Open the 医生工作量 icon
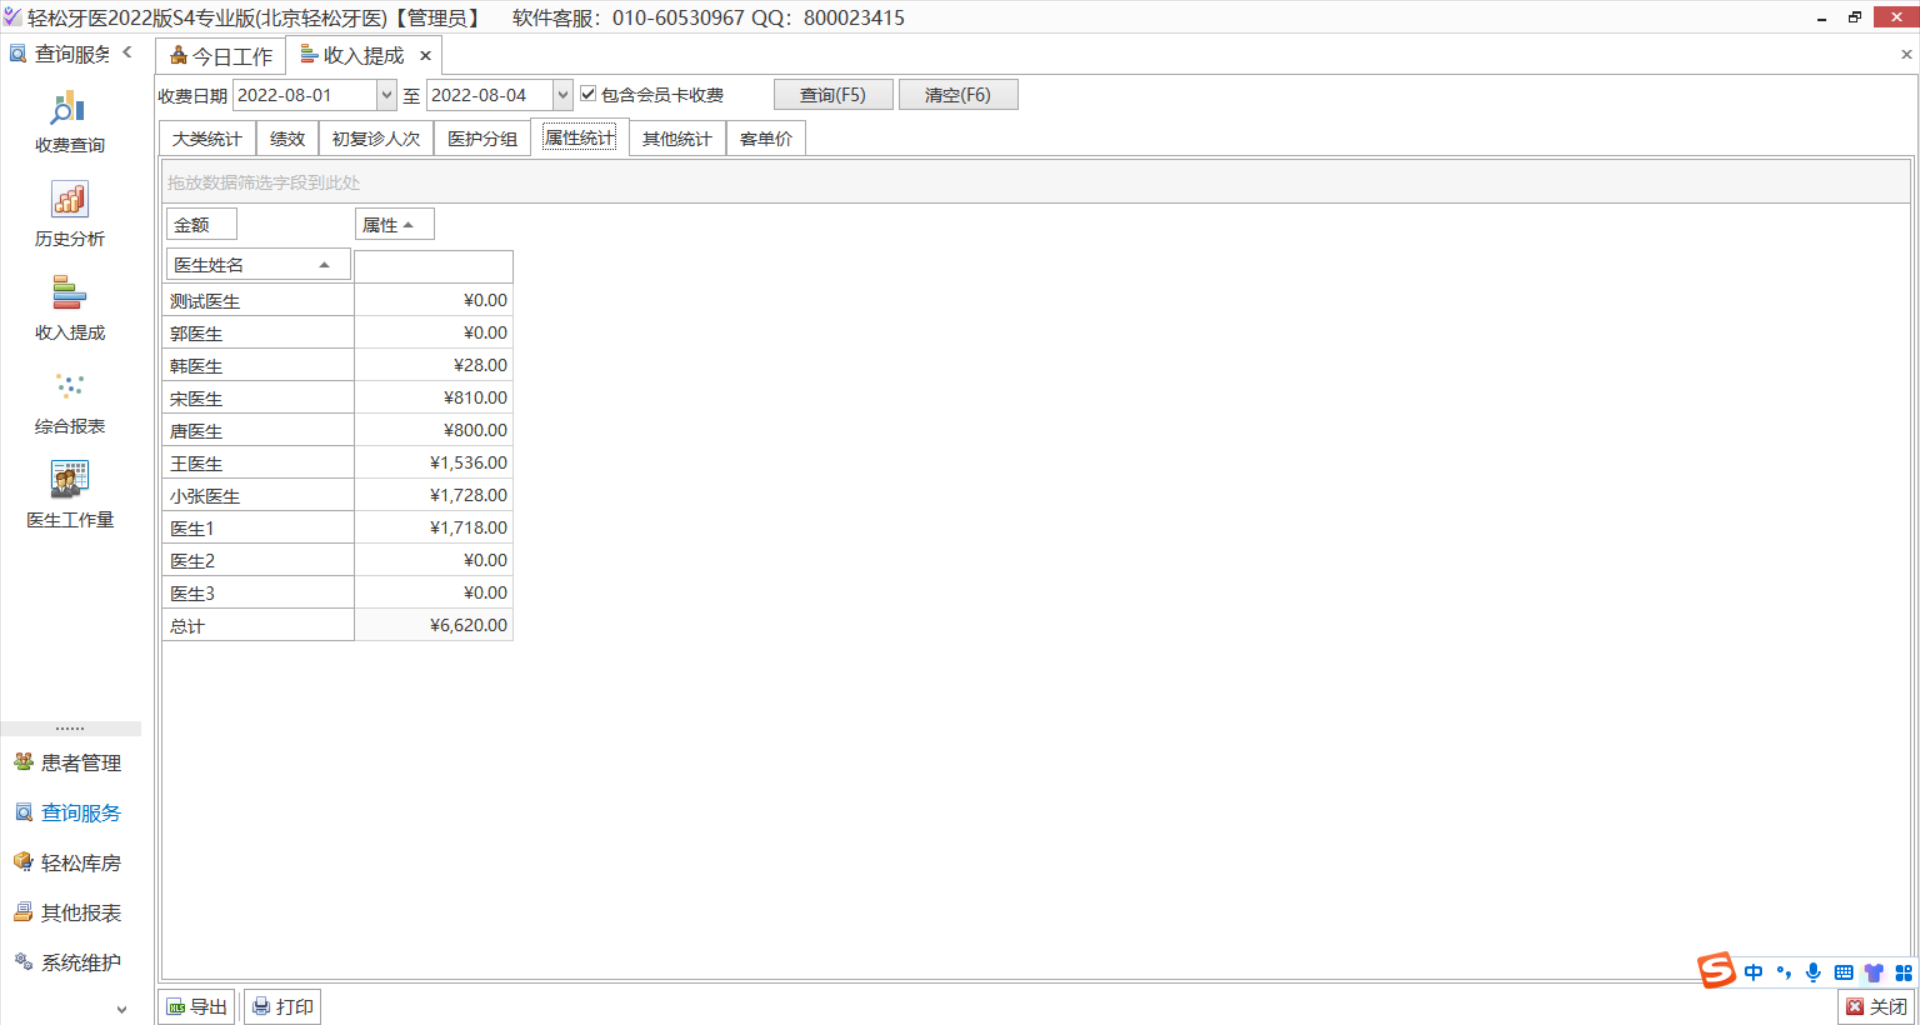 pos(69,494)
